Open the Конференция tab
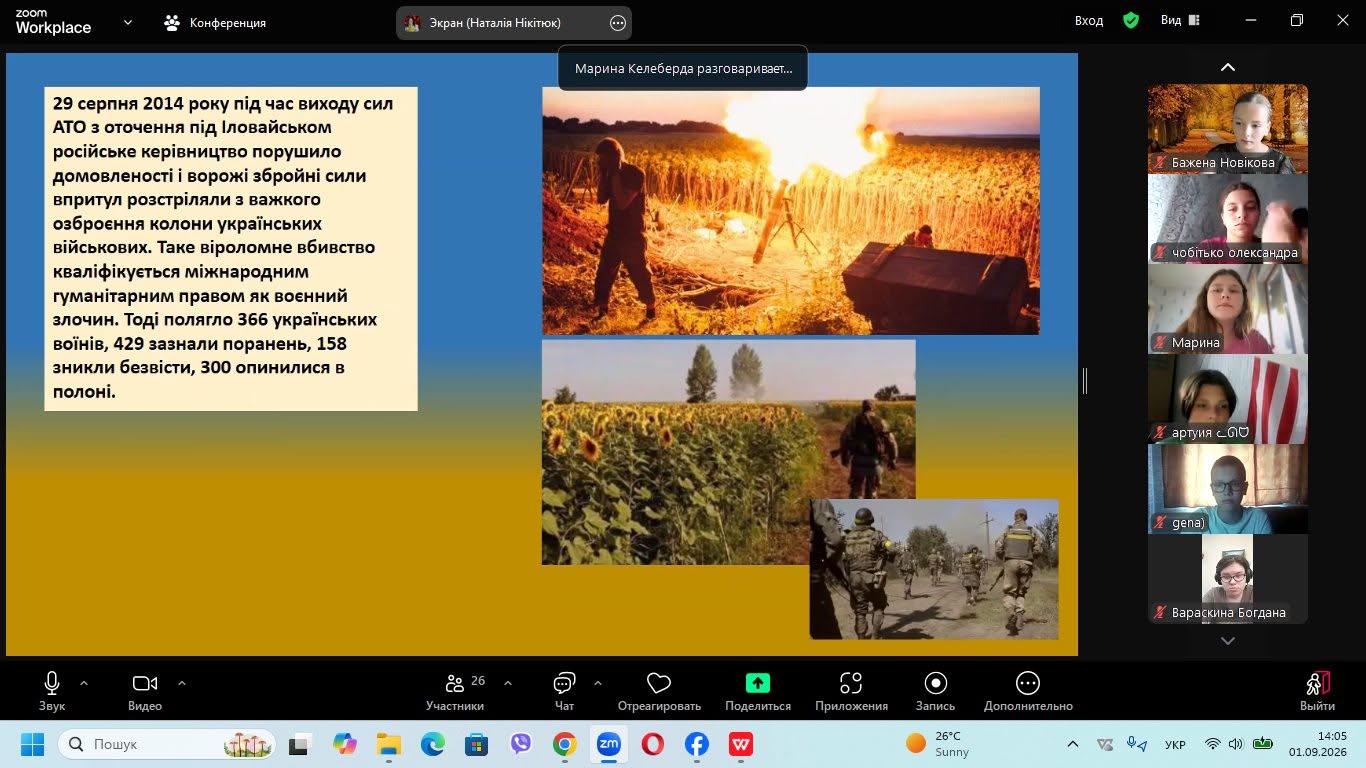The height and width of the screenshot is (768, 1366). coord(216,22)
